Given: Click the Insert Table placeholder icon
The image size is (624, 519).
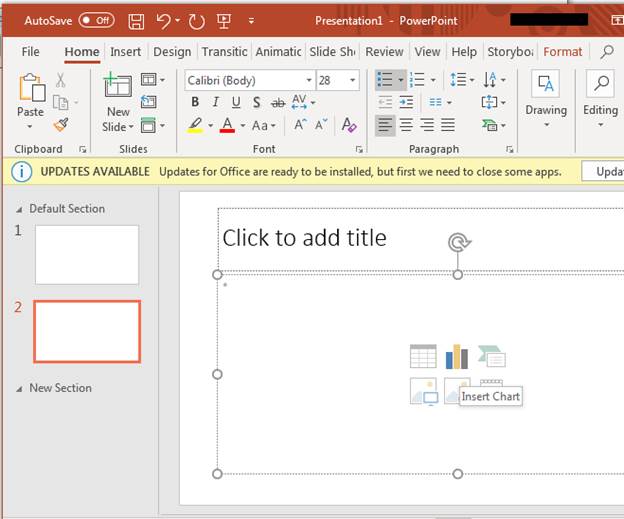Looking at the screenshot, I should coord(423,356).
